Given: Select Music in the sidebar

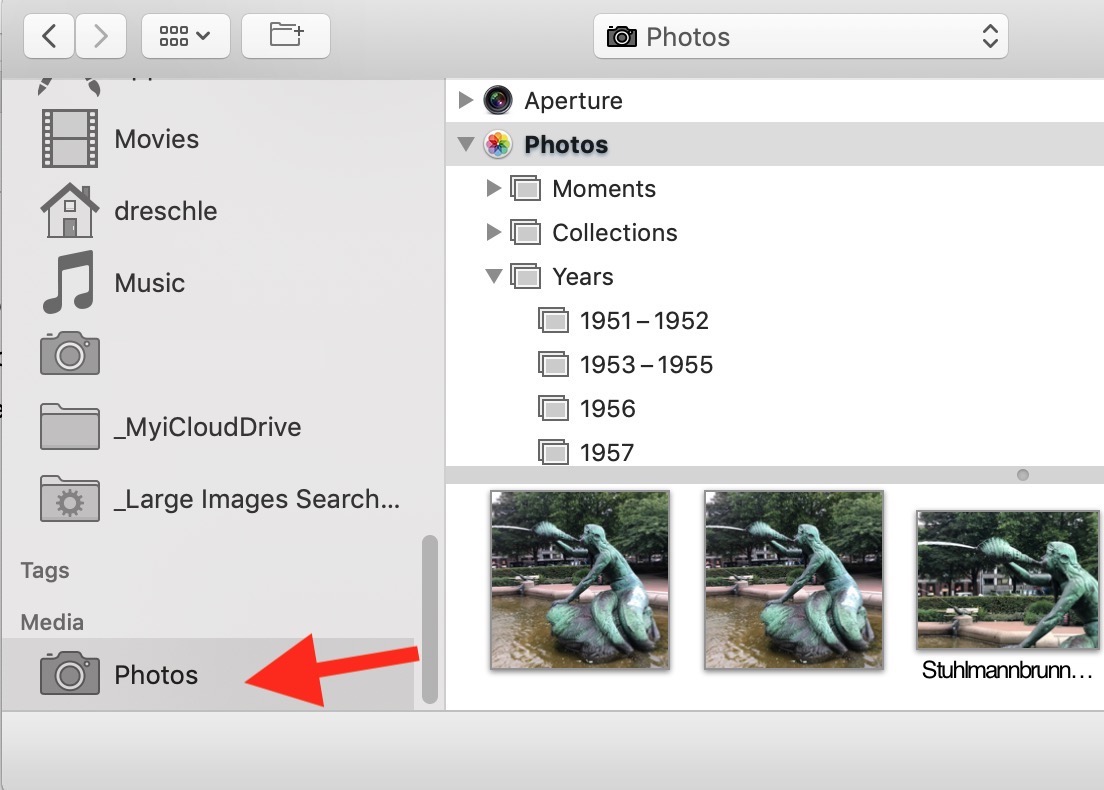Looking at the screenshot, I should click(x=208, y=282).
